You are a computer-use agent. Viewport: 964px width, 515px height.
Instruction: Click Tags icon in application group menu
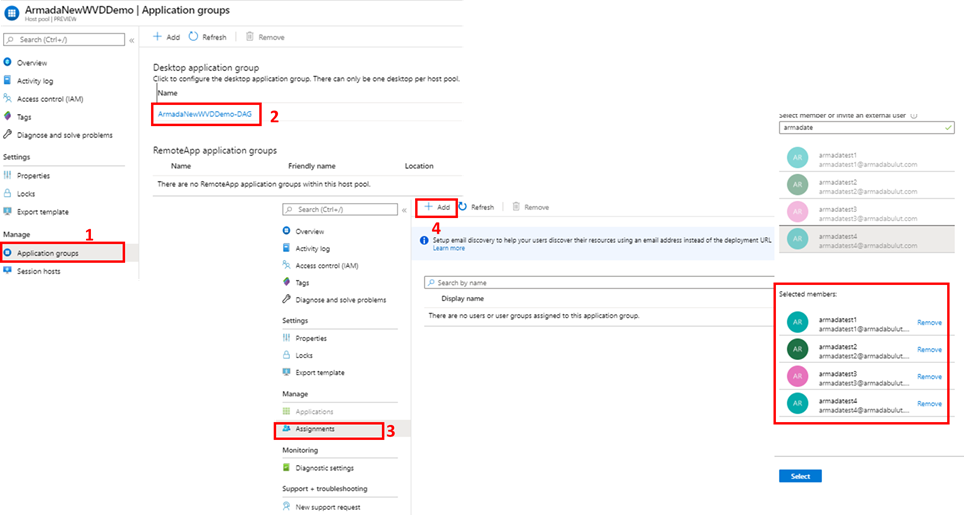[286, 282]
